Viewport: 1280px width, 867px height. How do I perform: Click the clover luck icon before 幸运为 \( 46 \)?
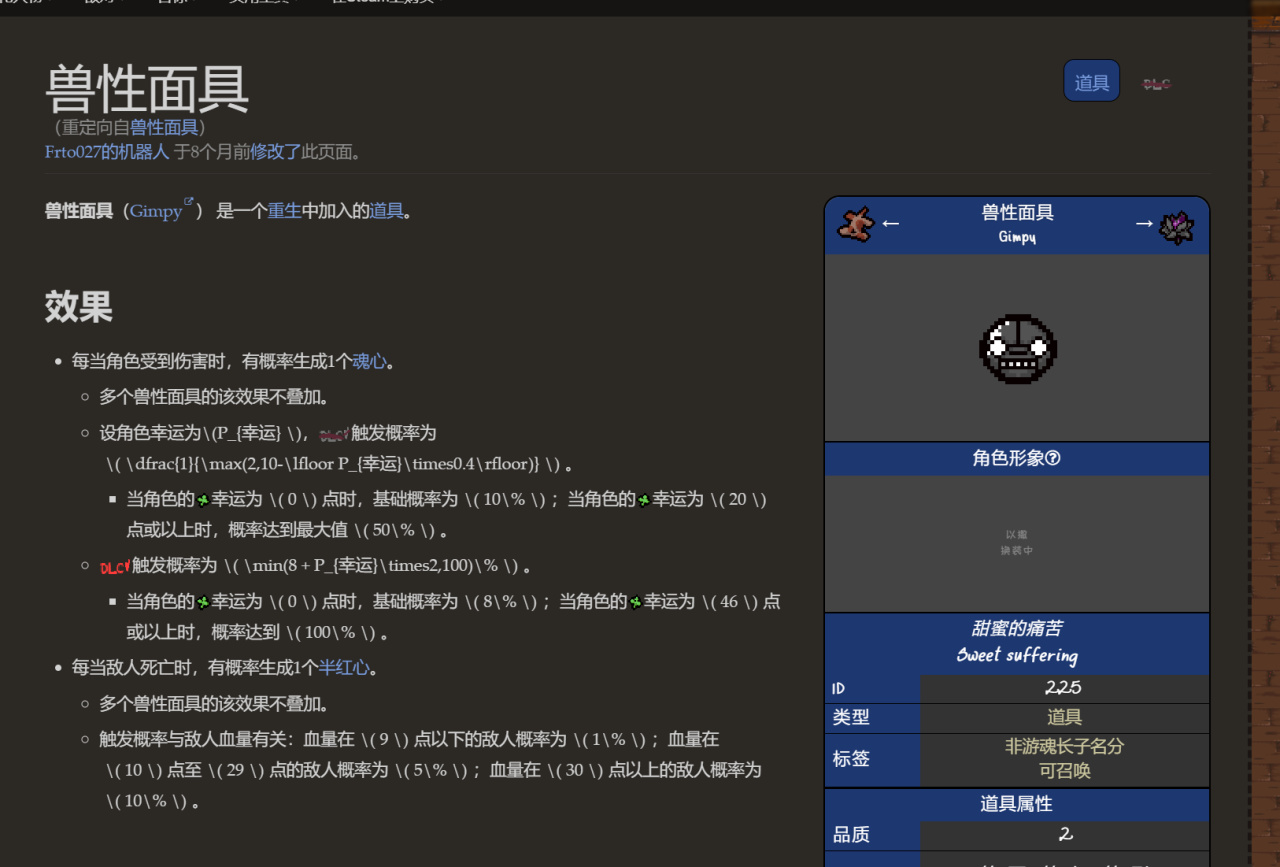tap(635, 603)
